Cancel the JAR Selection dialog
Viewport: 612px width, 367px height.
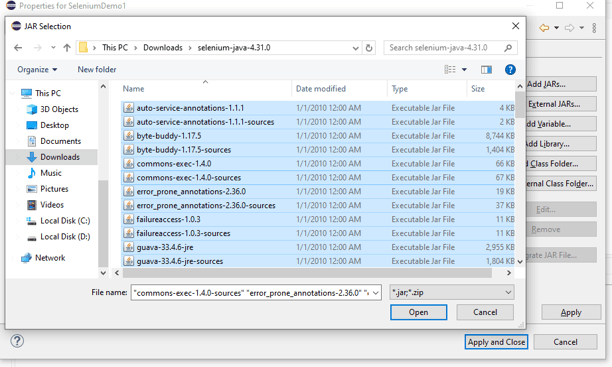485,312
